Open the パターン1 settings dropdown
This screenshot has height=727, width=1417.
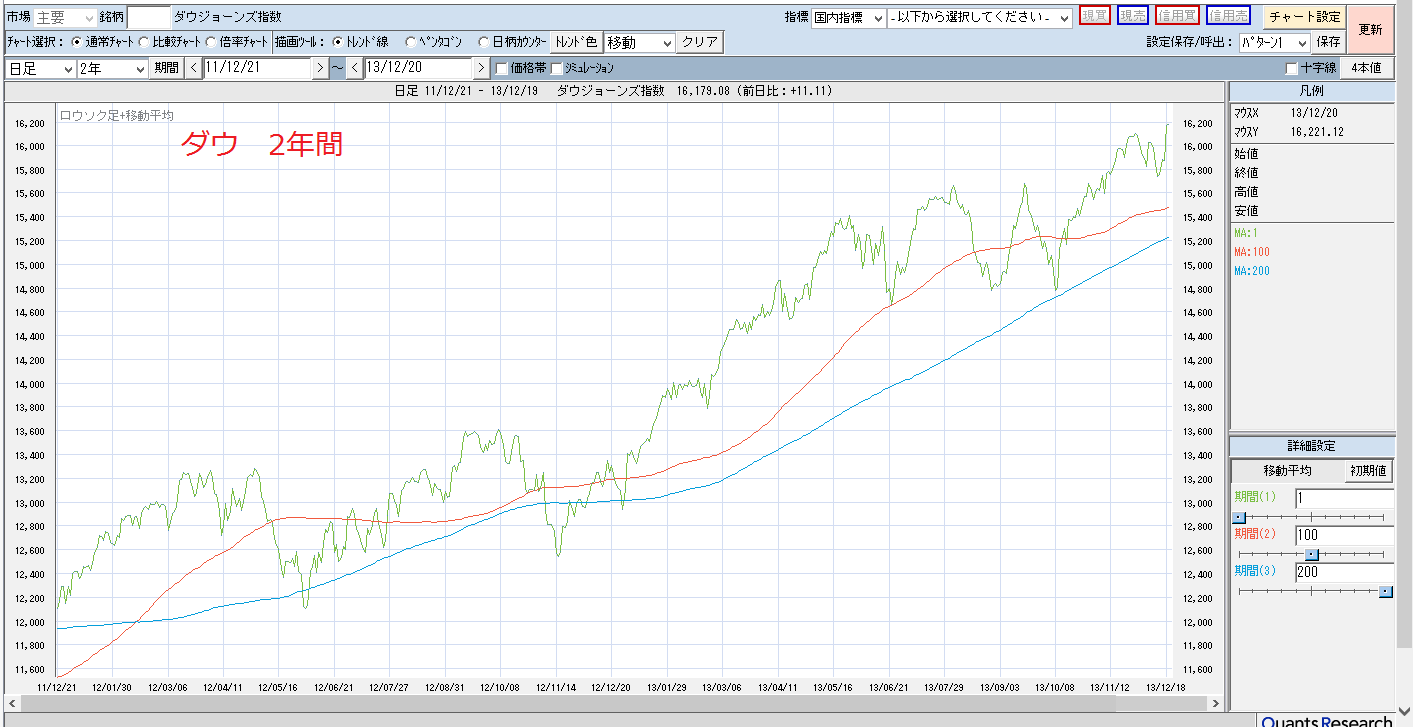(x=1274, y=43)
